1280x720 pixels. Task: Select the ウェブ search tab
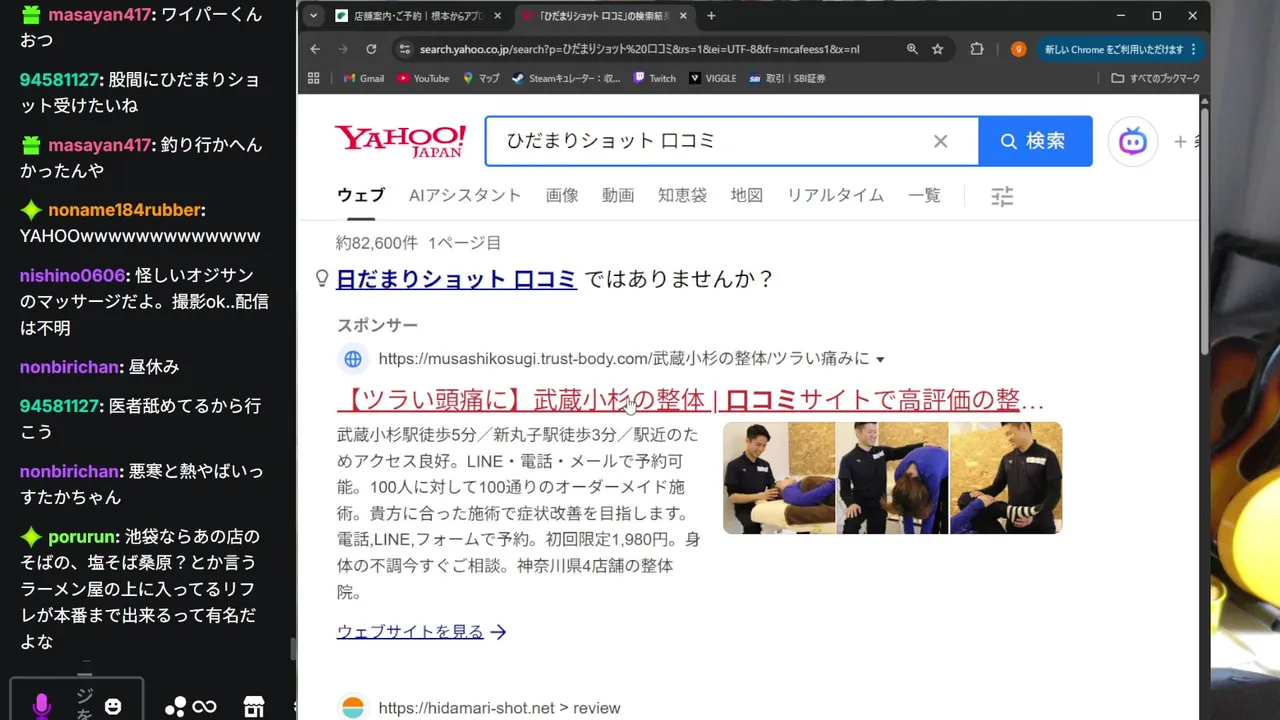pyautogui.click(x=361, y=196)
